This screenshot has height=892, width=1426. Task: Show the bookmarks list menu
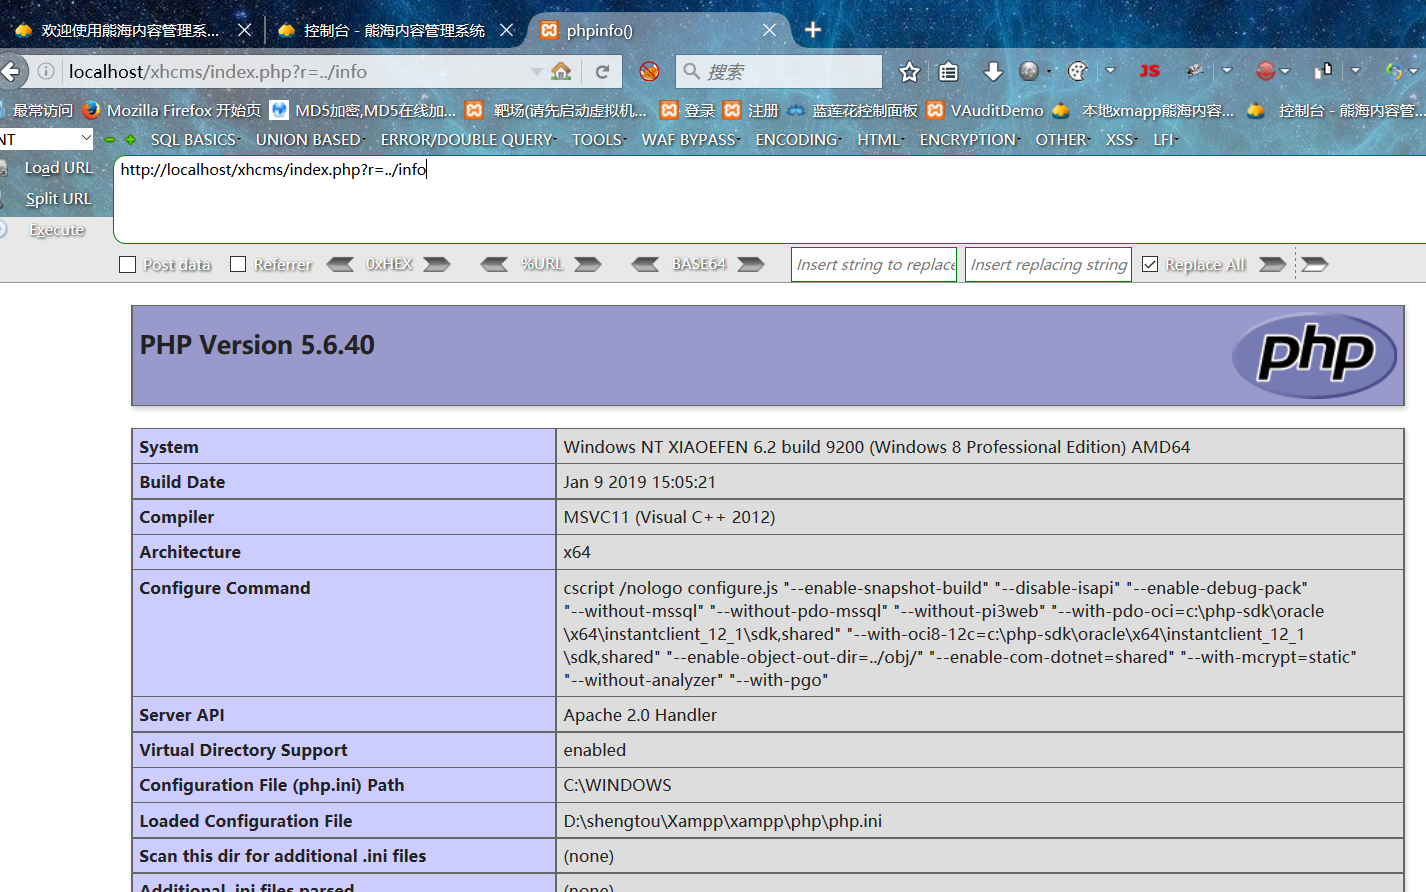pyautogui.click(x=949, y=71)
